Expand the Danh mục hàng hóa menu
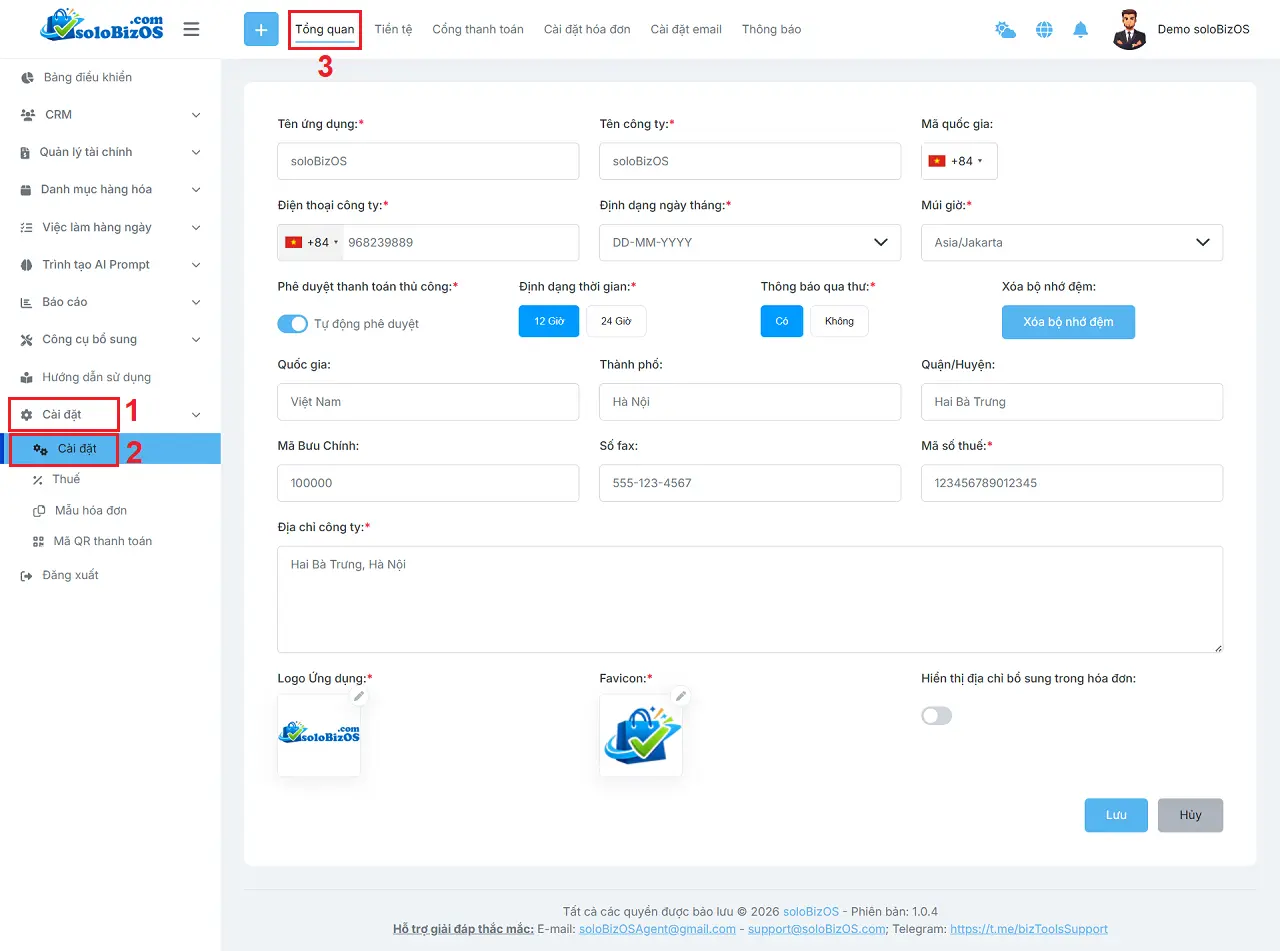The height and width of the screenshot is (951, 1280). tap(196, 190)
